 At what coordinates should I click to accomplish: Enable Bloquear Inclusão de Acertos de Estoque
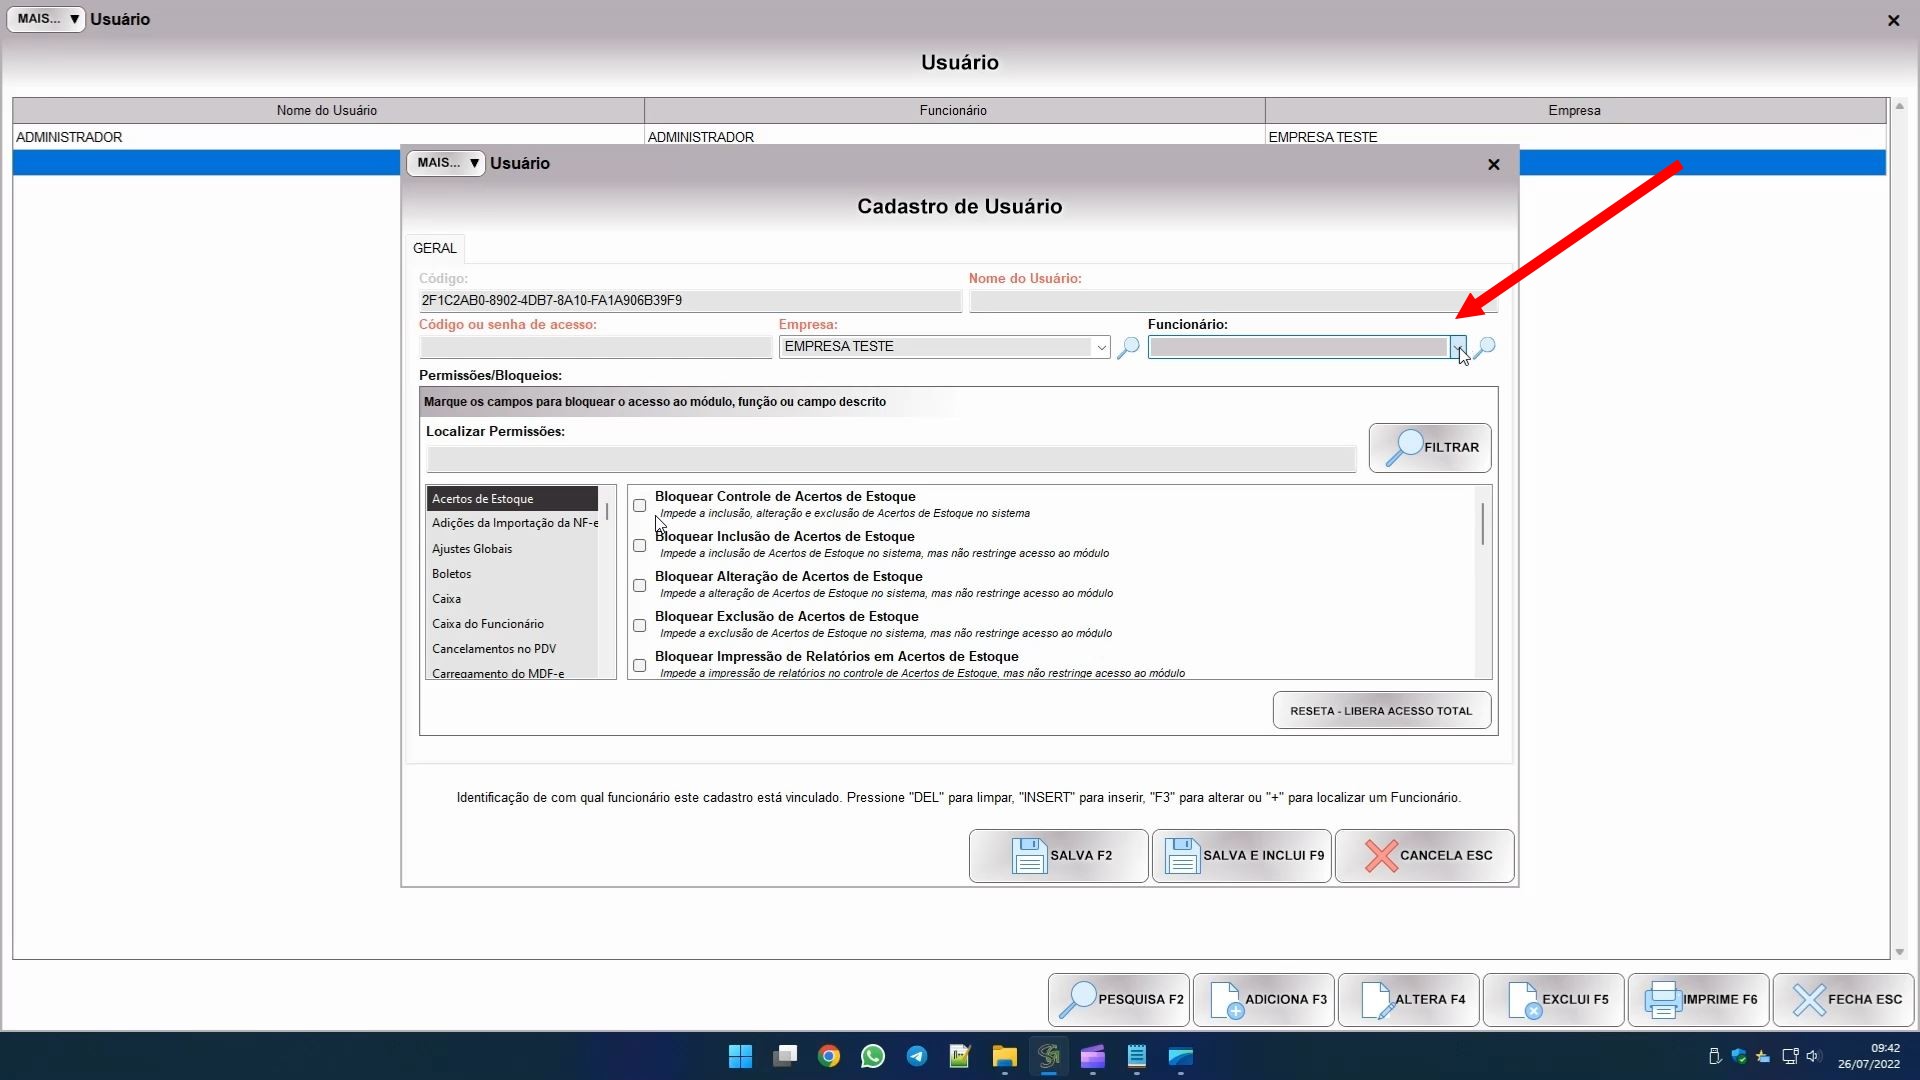coord(640,546)
